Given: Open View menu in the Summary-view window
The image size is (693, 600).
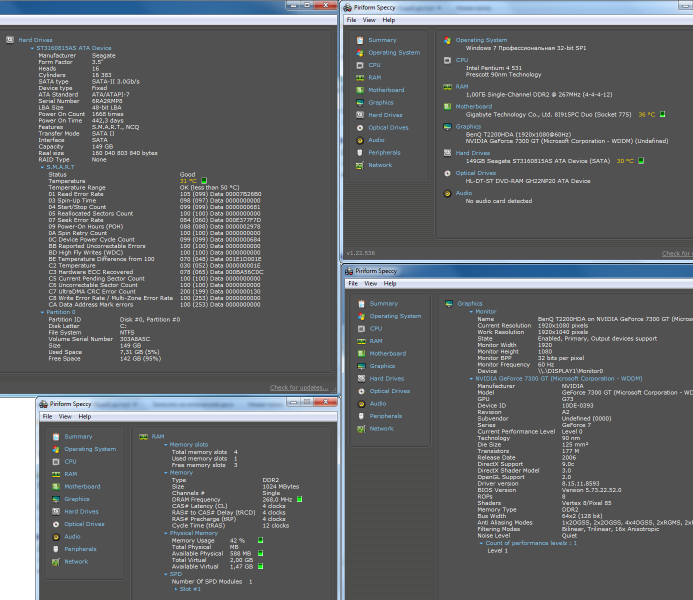Looking at the screenshot, I should pyautogui.click(x=369, y=20).
